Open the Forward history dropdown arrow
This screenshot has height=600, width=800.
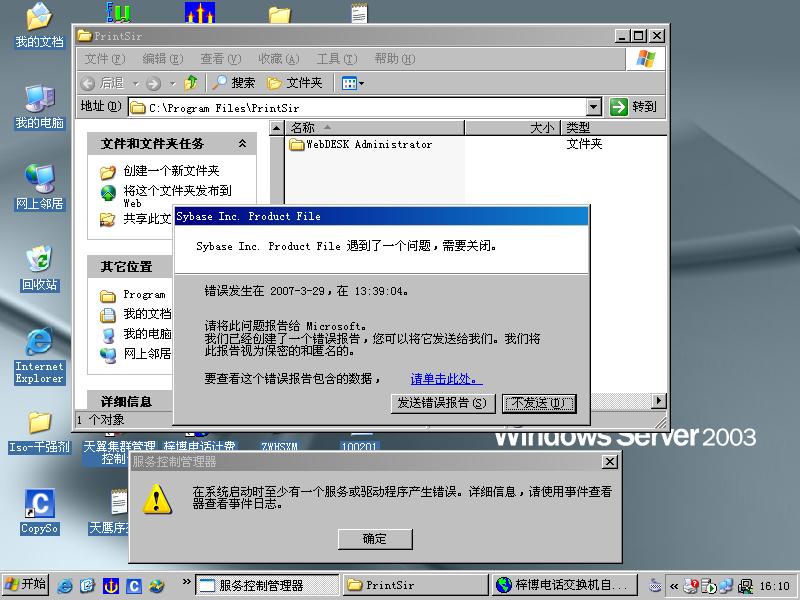pos(172,83)
